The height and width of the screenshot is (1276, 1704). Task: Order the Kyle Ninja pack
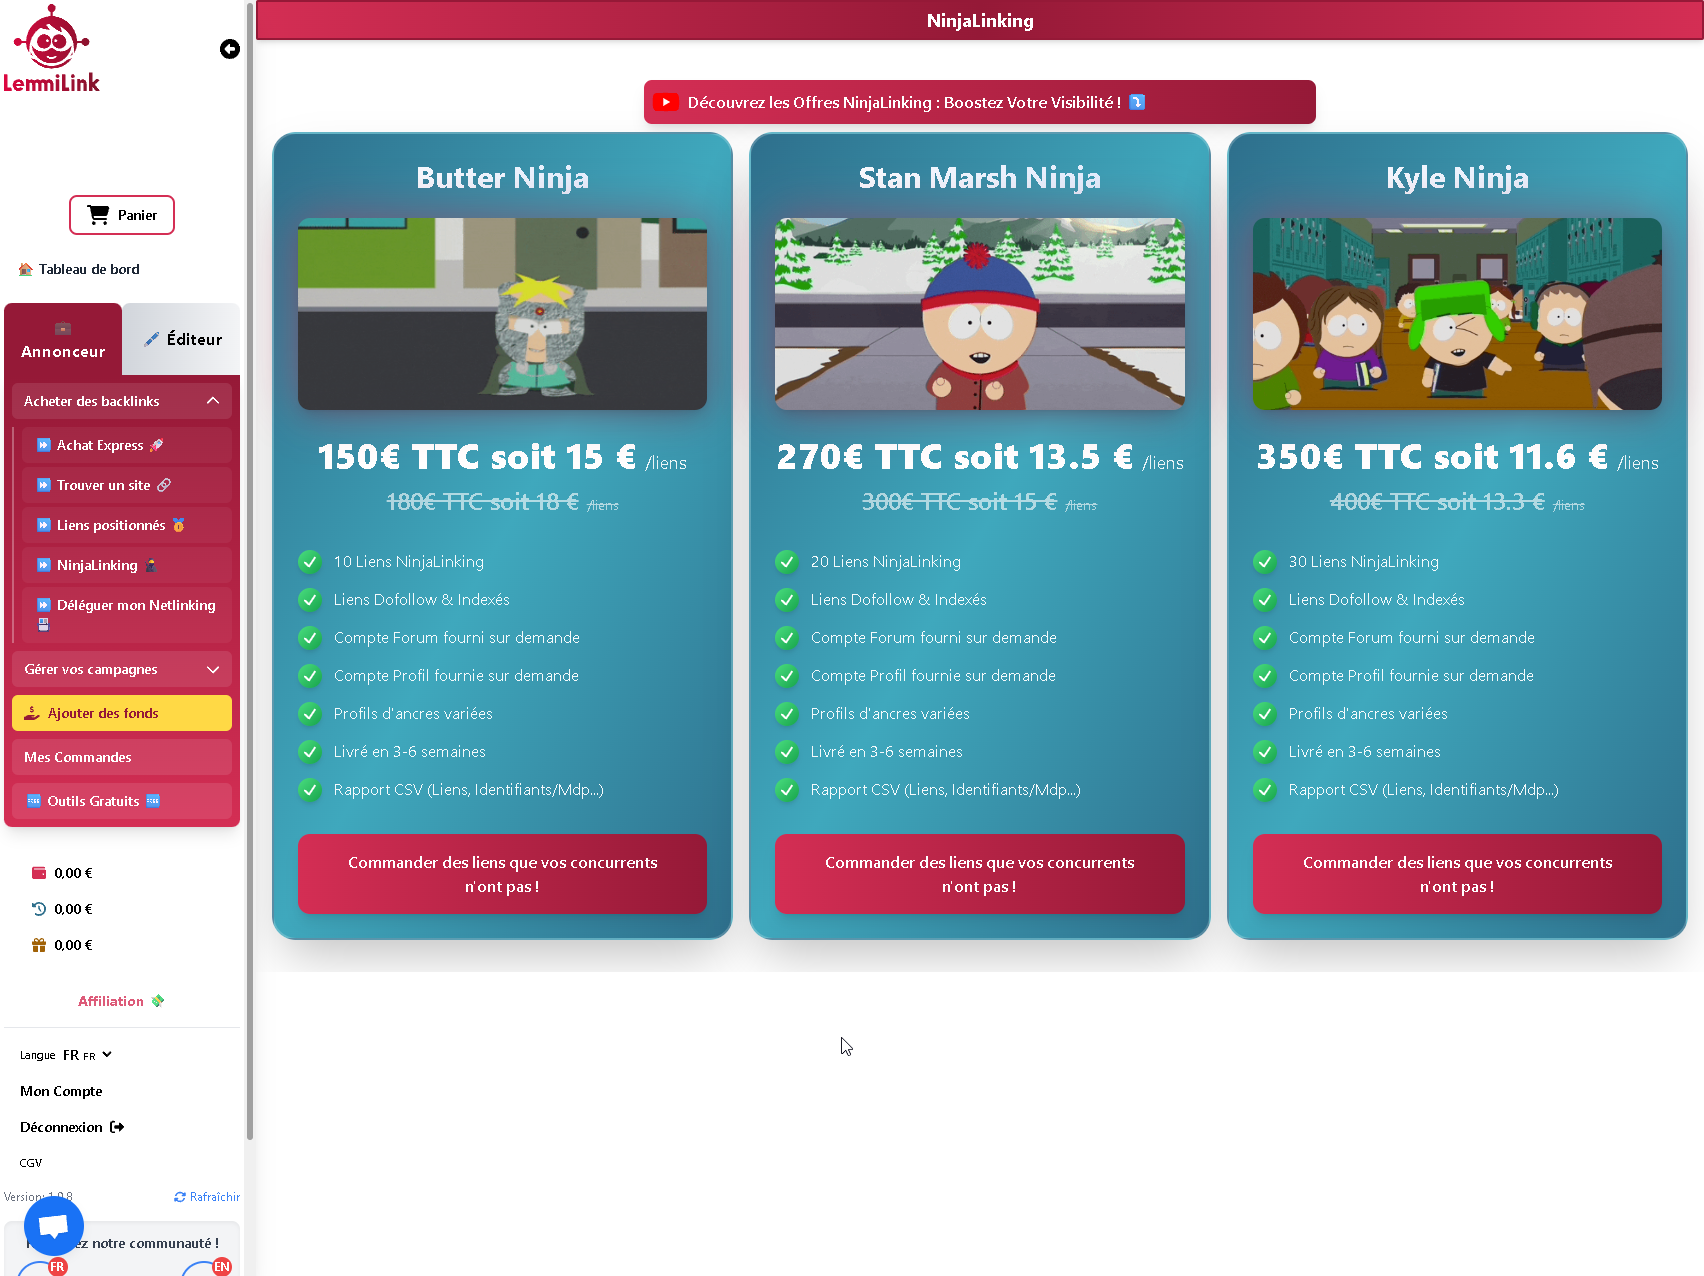pos(1457,874)
